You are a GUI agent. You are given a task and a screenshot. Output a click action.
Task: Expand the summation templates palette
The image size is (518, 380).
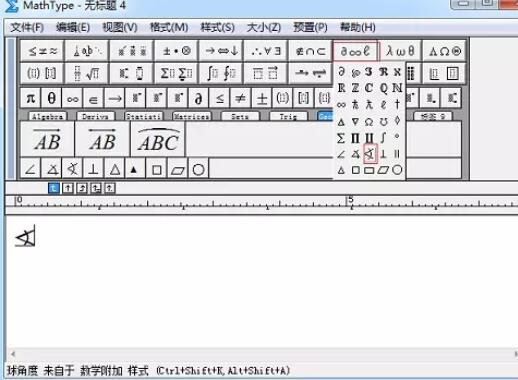pyautogui.click(x=176, y=73)
